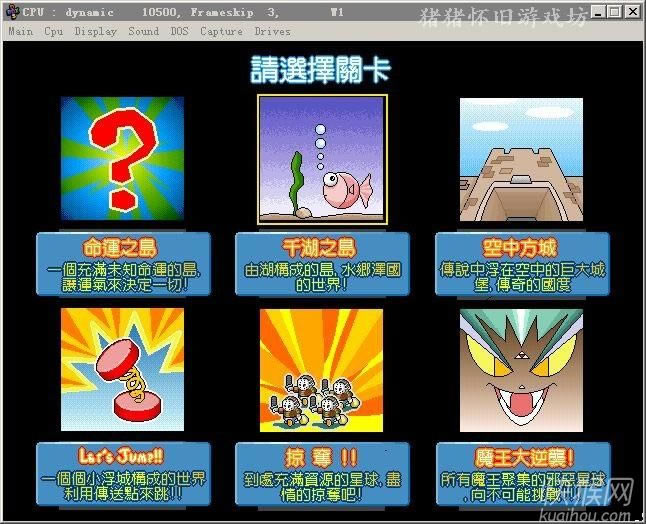Open the DOS menu

179,31
